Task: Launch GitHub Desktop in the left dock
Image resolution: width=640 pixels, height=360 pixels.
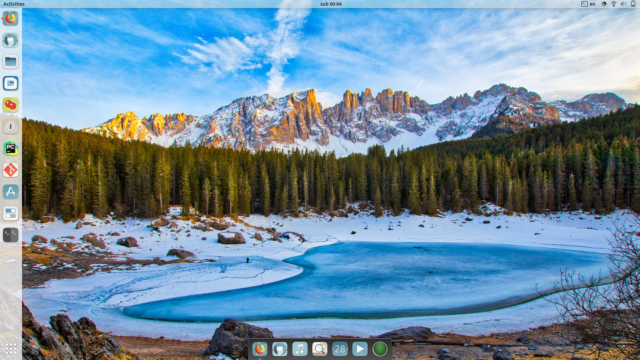Action: click(11, 40)
